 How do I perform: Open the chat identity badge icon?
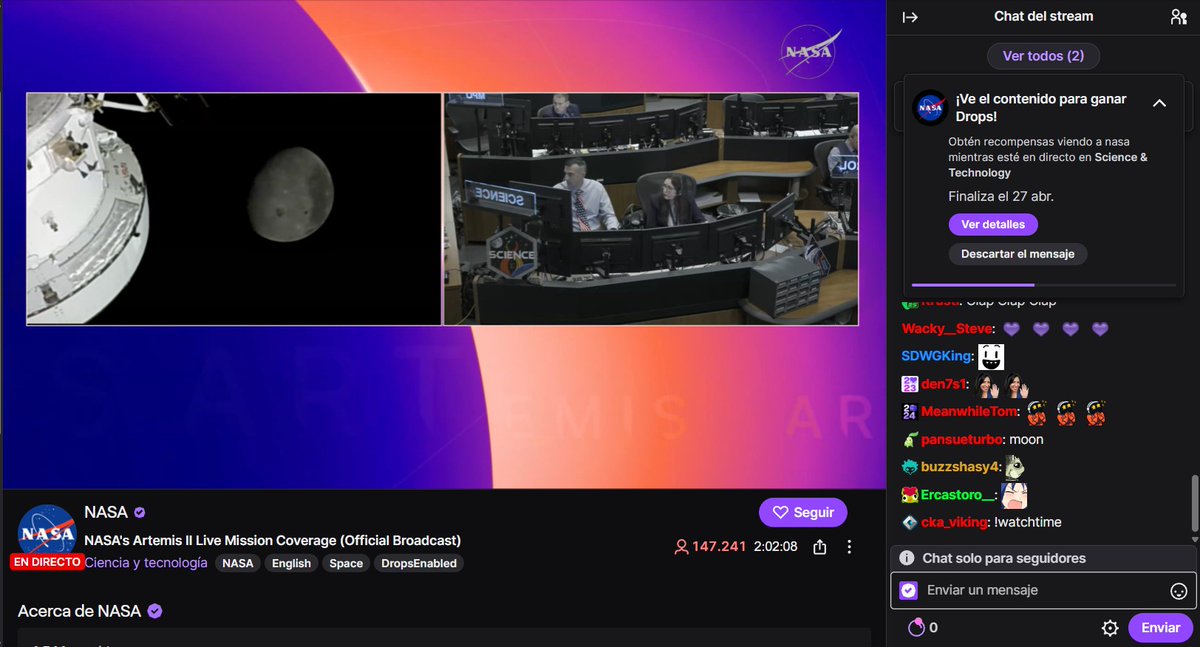point(908,590)
